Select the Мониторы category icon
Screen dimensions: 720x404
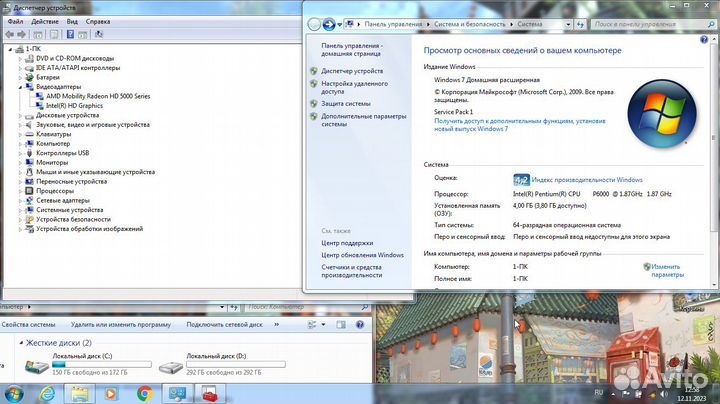tap(29, 163)
